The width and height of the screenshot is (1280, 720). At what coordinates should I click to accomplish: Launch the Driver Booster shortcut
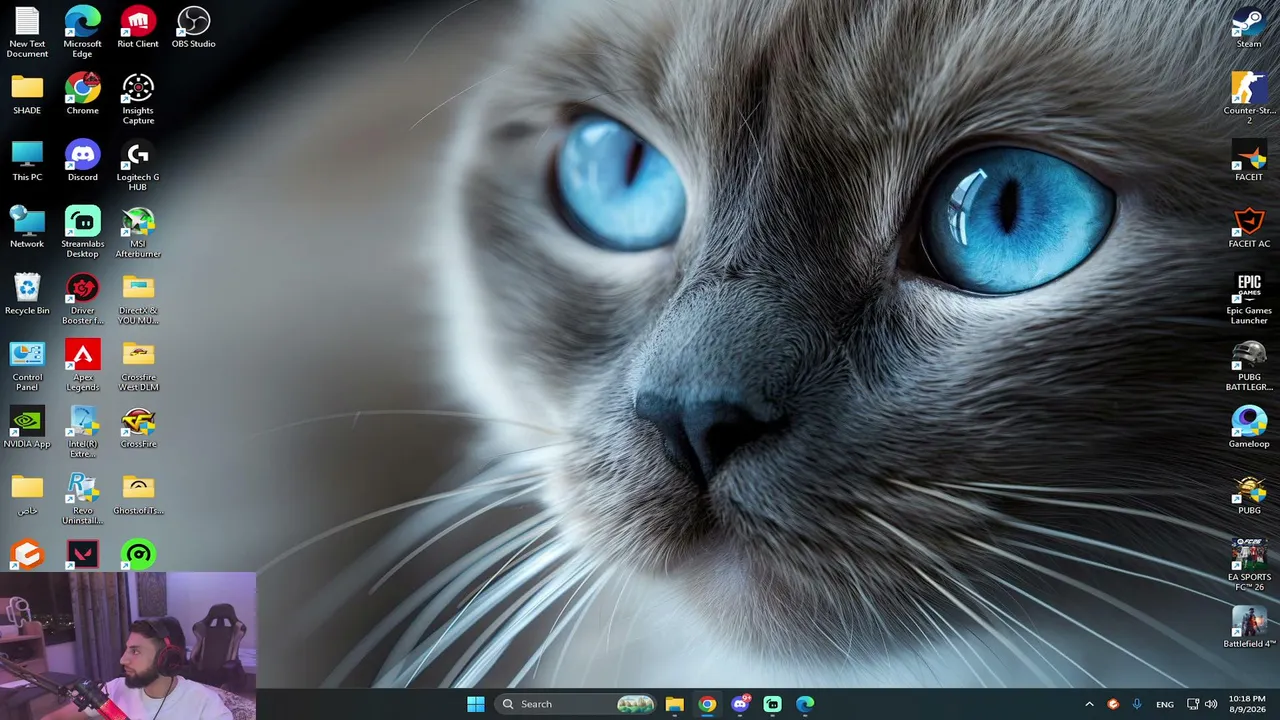click(82, 299)
